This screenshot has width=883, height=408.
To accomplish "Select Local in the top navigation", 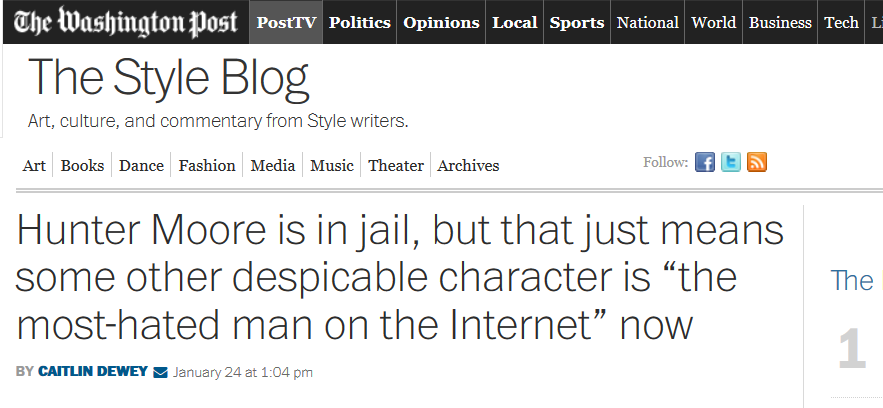I will click(x=514, y=22).
